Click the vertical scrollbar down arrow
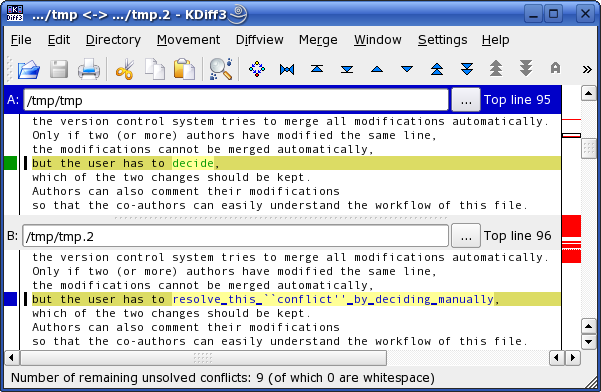 (x=589, y=341)
